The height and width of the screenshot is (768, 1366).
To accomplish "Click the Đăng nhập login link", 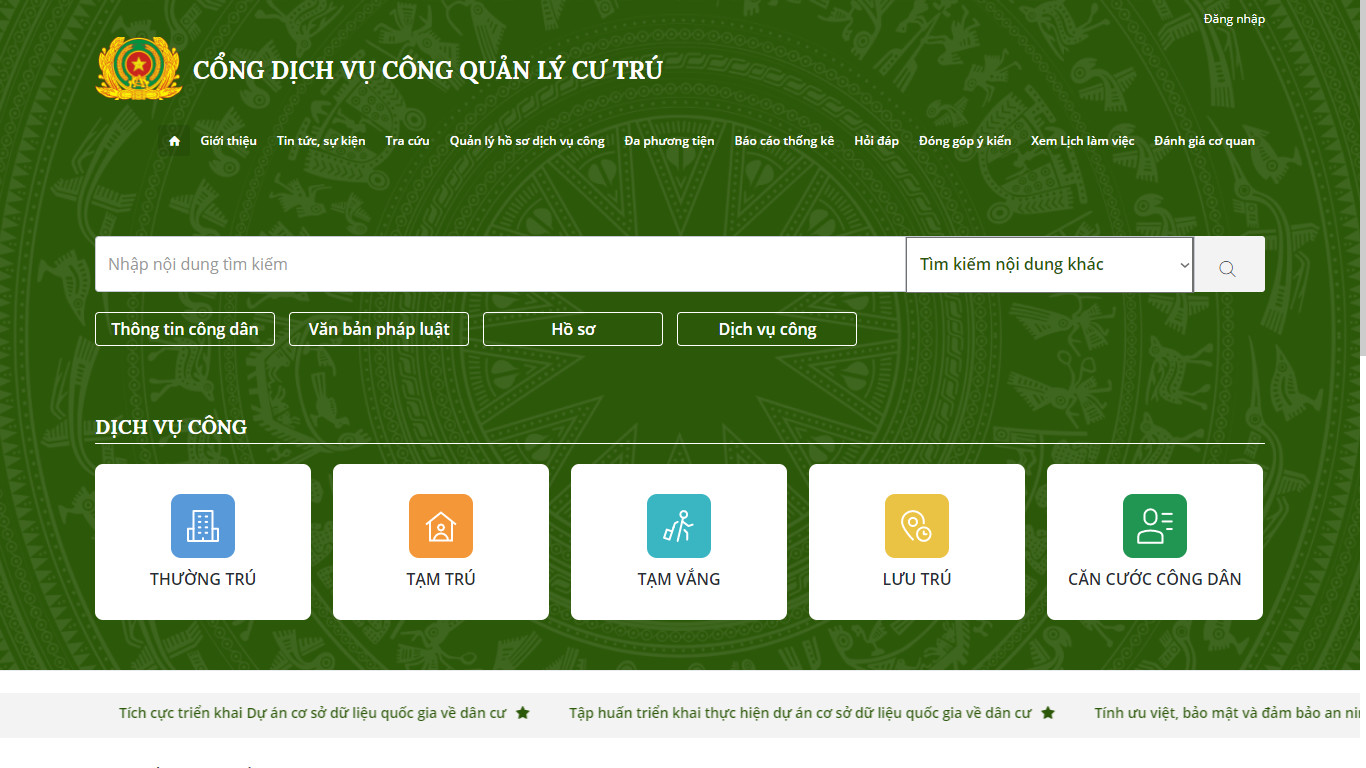I will 1234,19.
